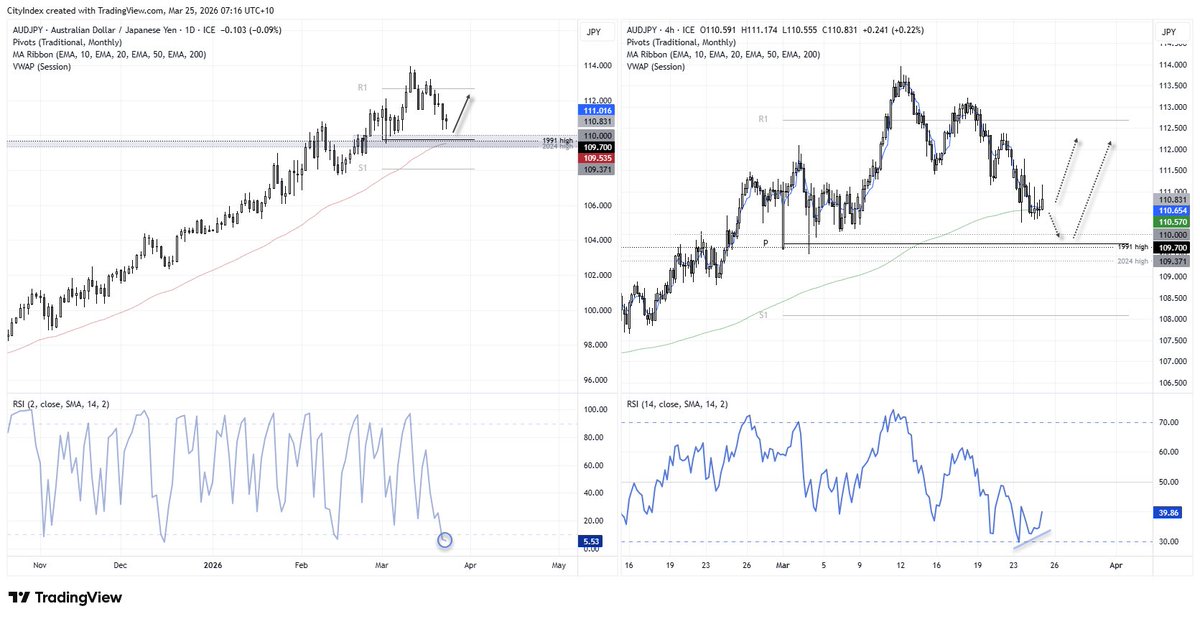Click the JPY currency label on the 4h chart scale
The height and width of the screenshot is (619, 1200).
point(1167,31)
